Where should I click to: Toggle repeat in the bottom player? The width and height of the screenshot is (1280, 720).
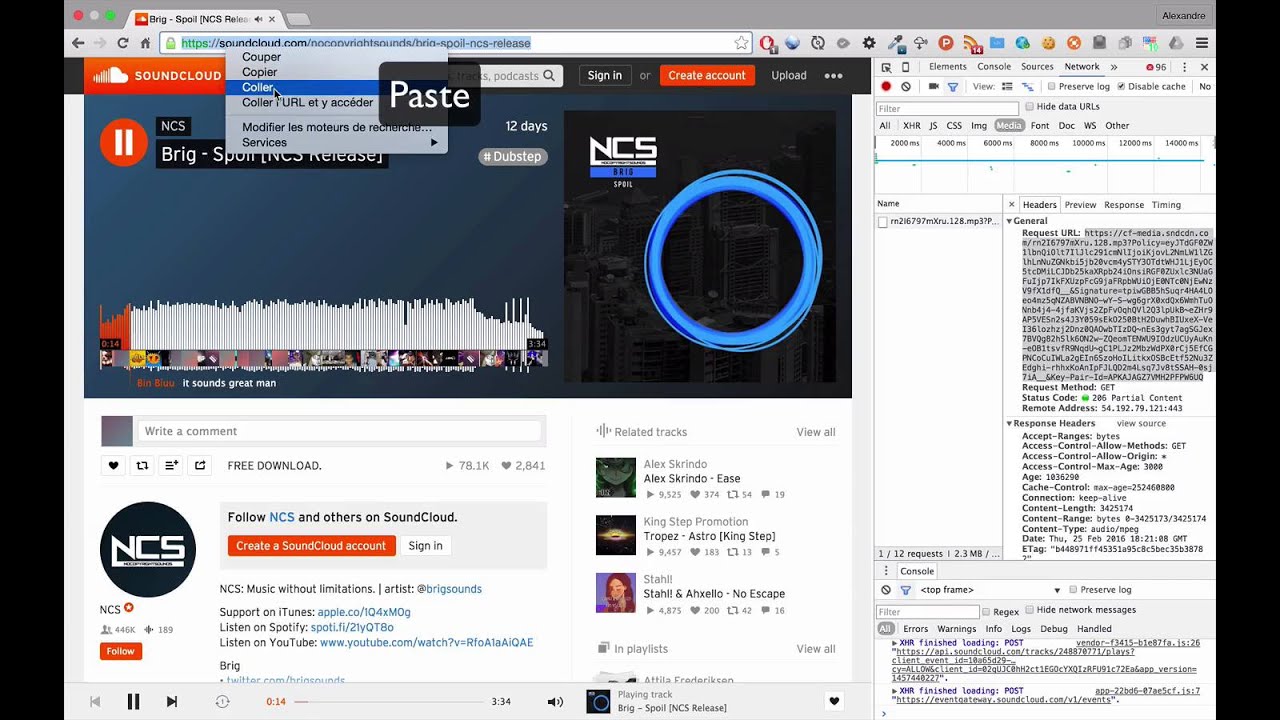(x=222, y=702)
